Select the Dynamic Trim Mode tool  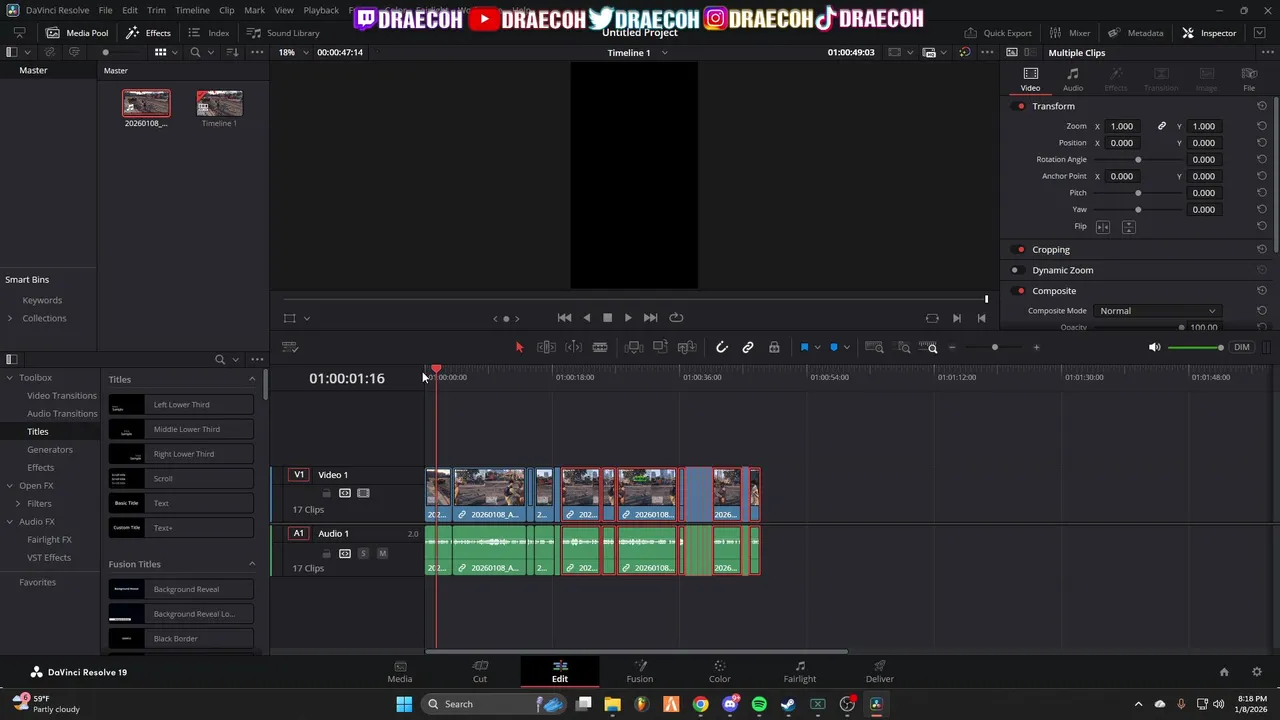click(573, 347)
